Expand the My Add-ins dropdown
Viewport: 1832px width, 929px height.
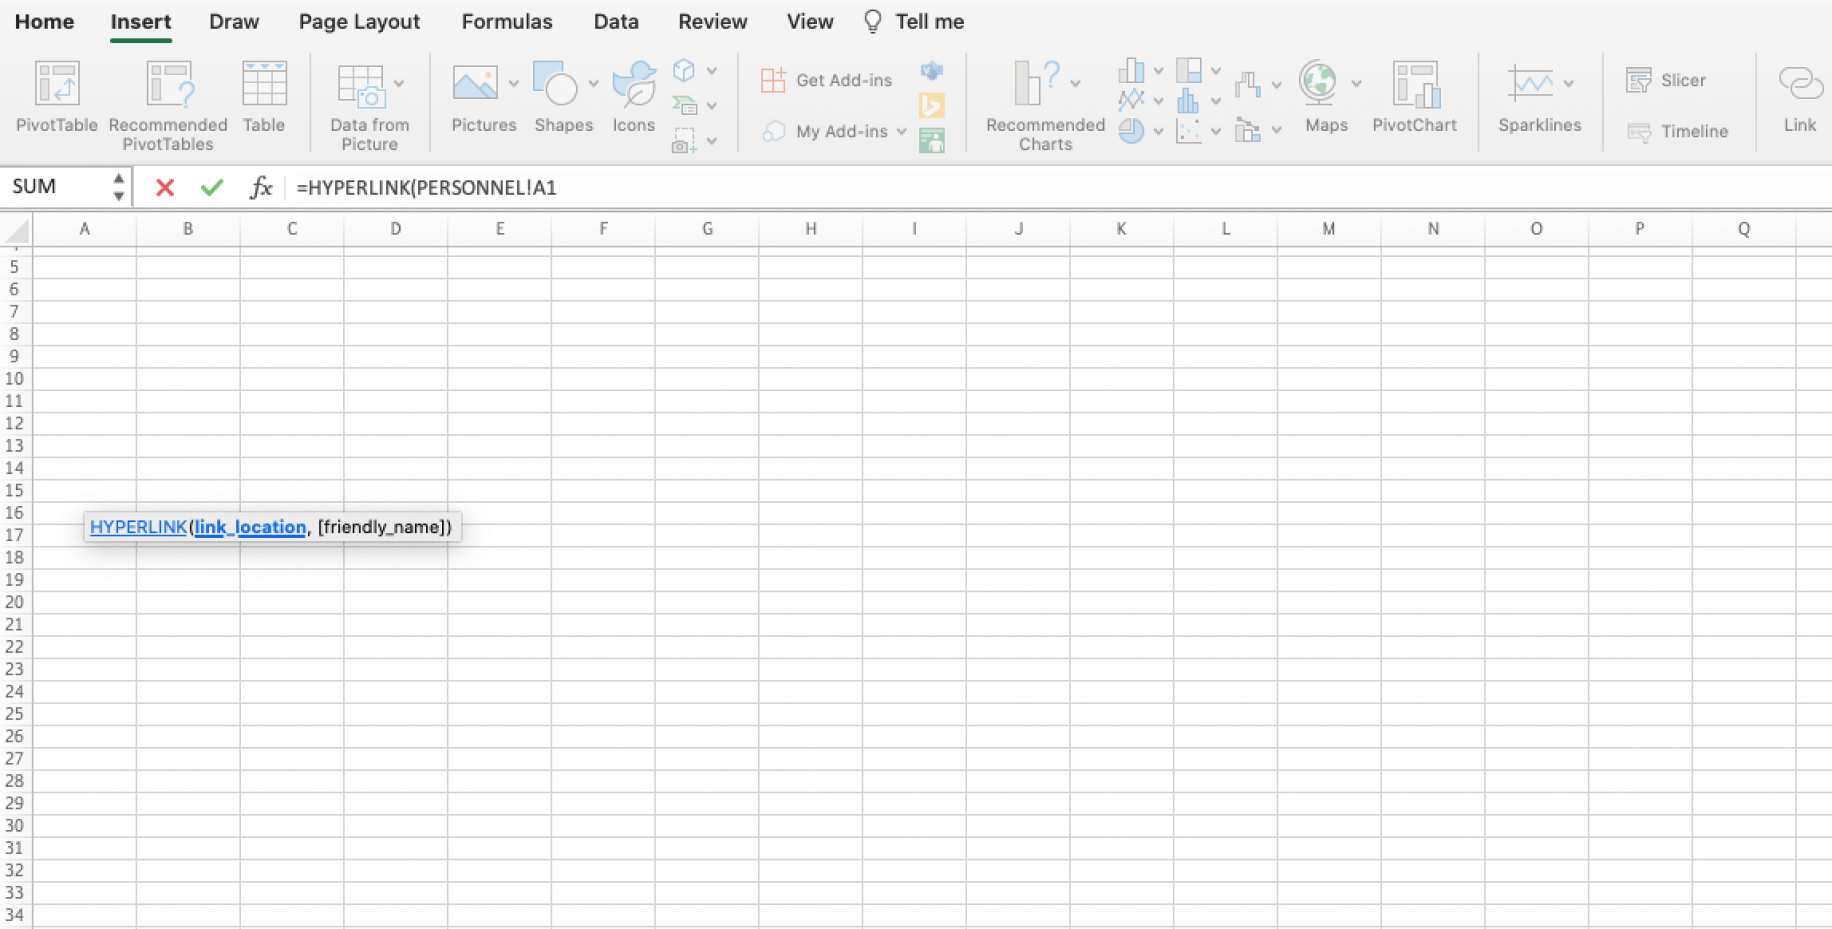tap(901, 131)
